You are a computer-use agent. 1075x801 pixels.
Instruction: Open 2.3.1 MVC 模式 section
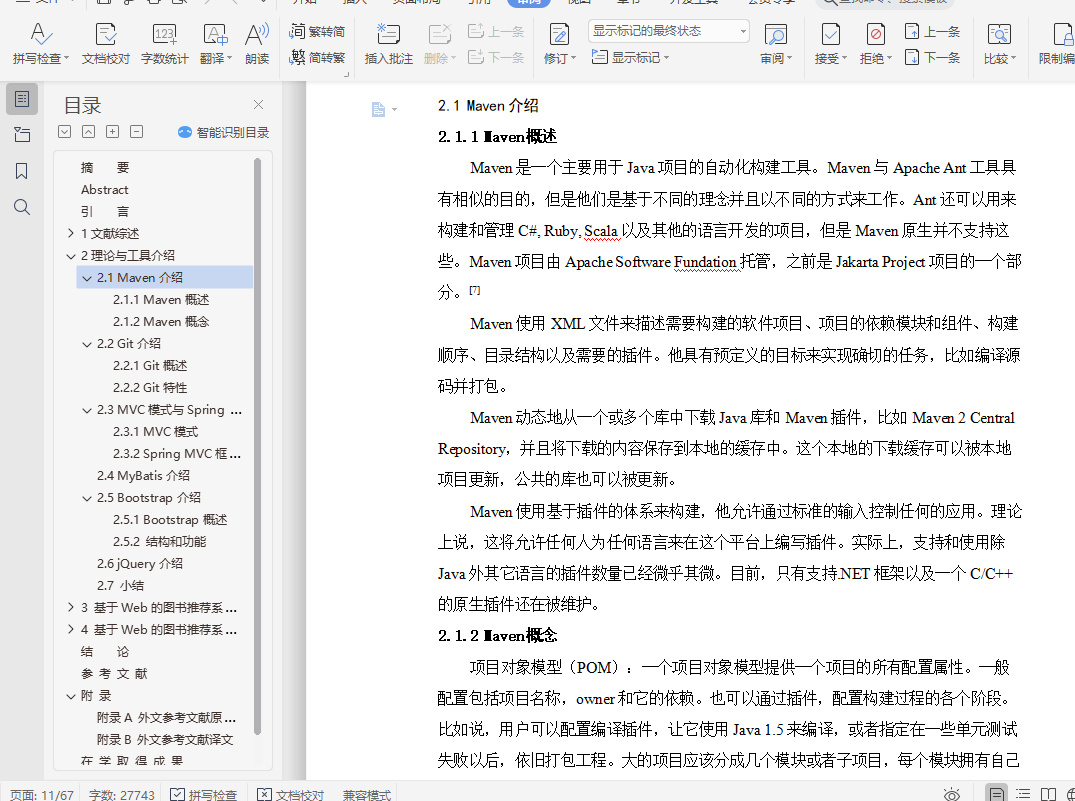(156, 431)
